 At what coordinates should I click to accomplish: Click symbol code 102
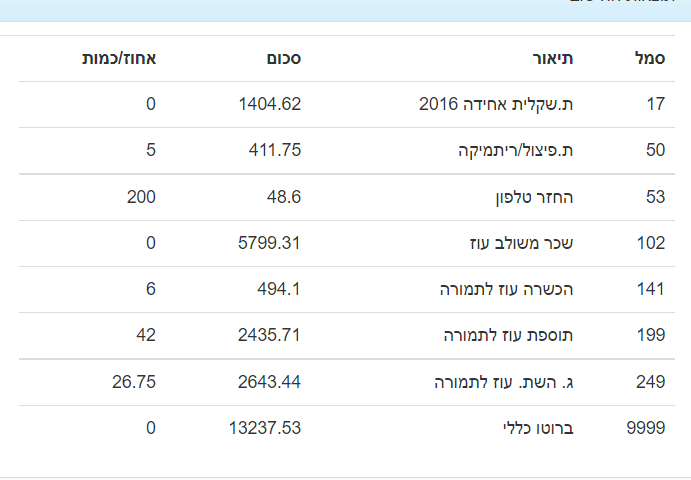pyautogui.click(x=651, y=243)
